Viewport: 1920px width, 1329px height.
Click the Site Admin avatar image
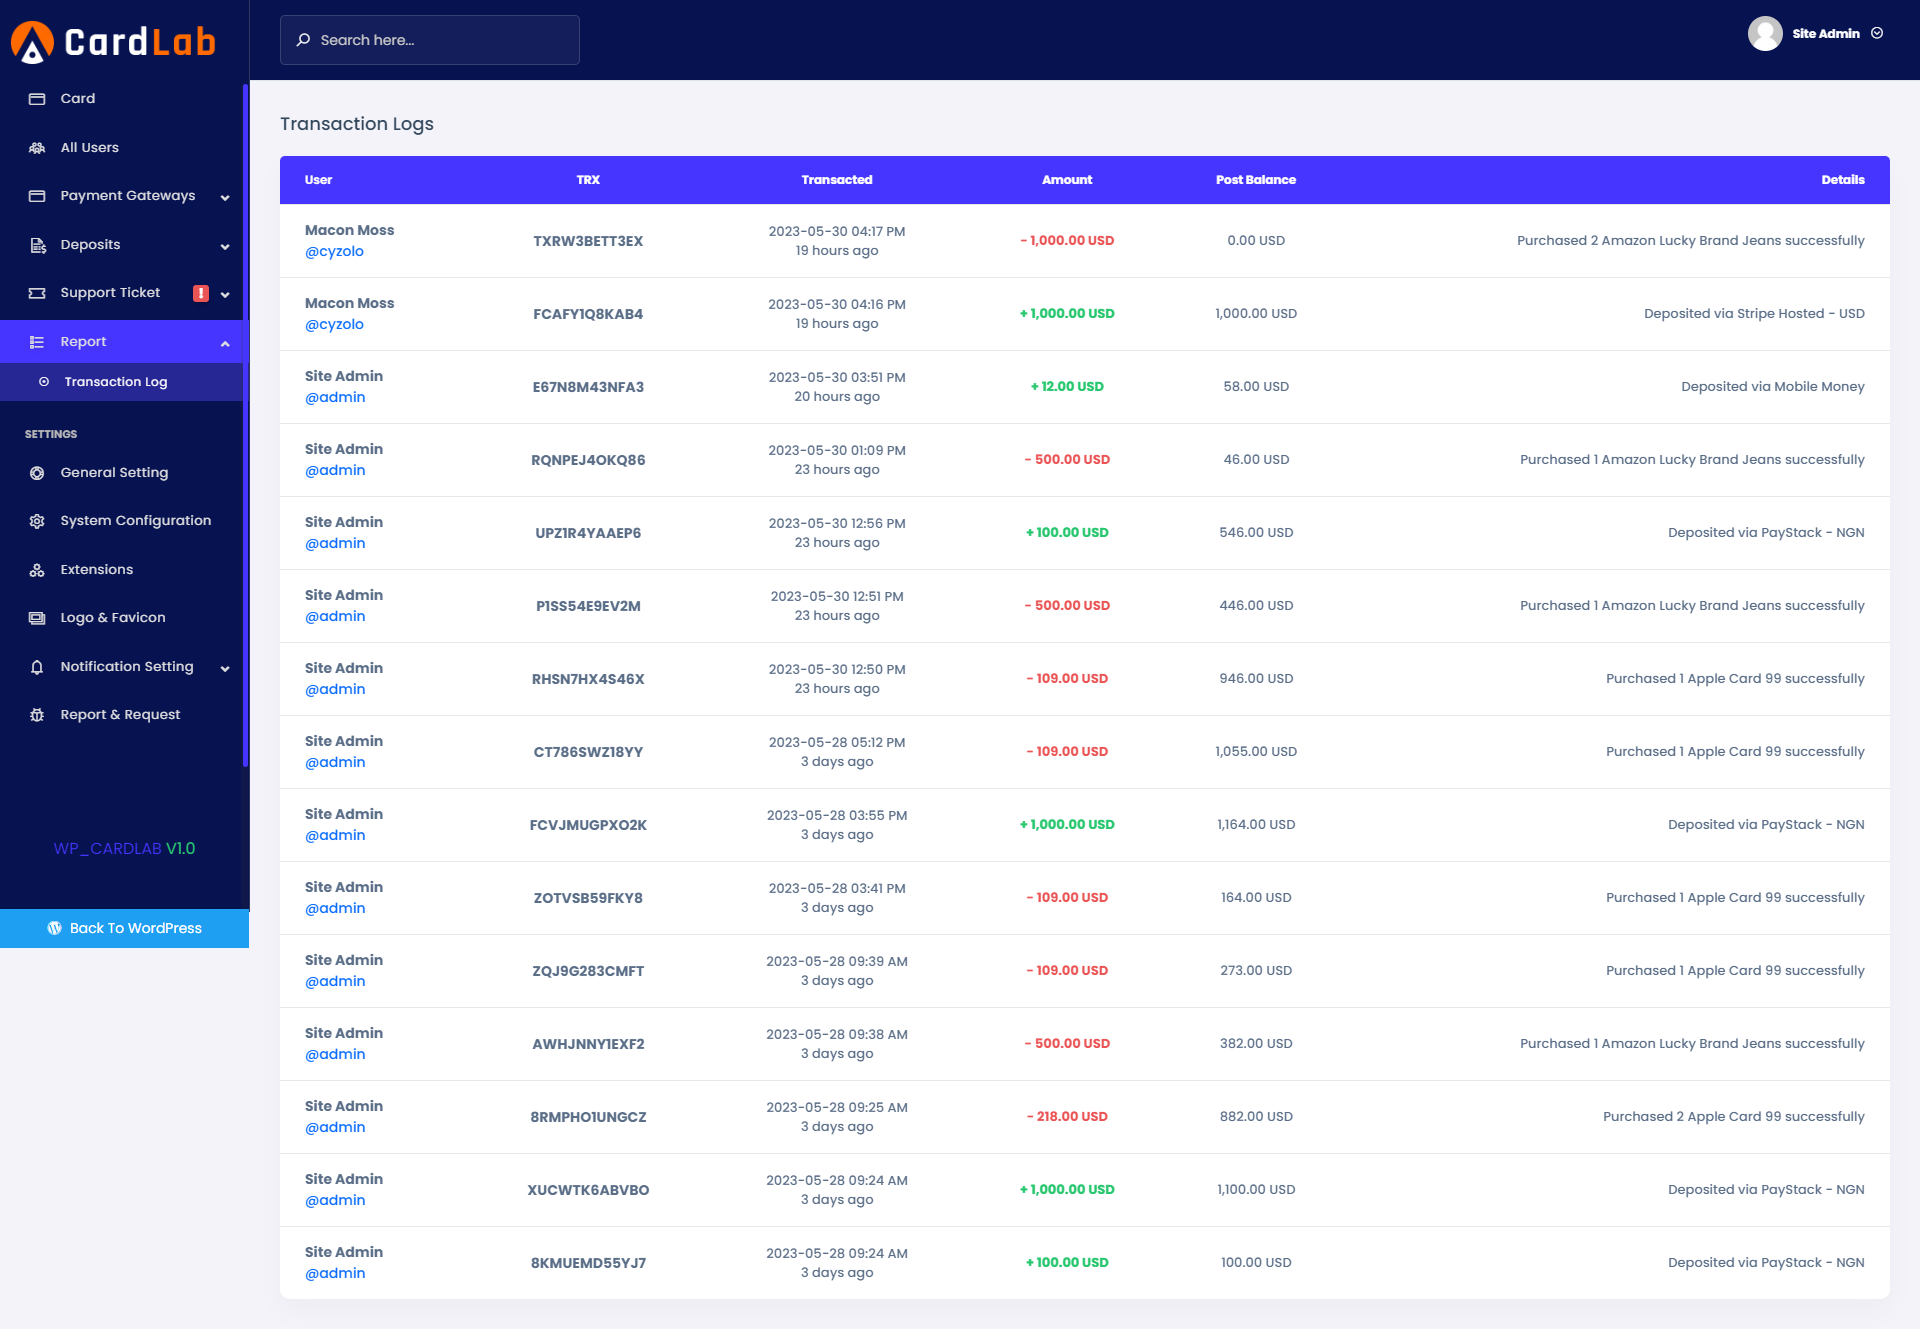(x=1765, y=34)
